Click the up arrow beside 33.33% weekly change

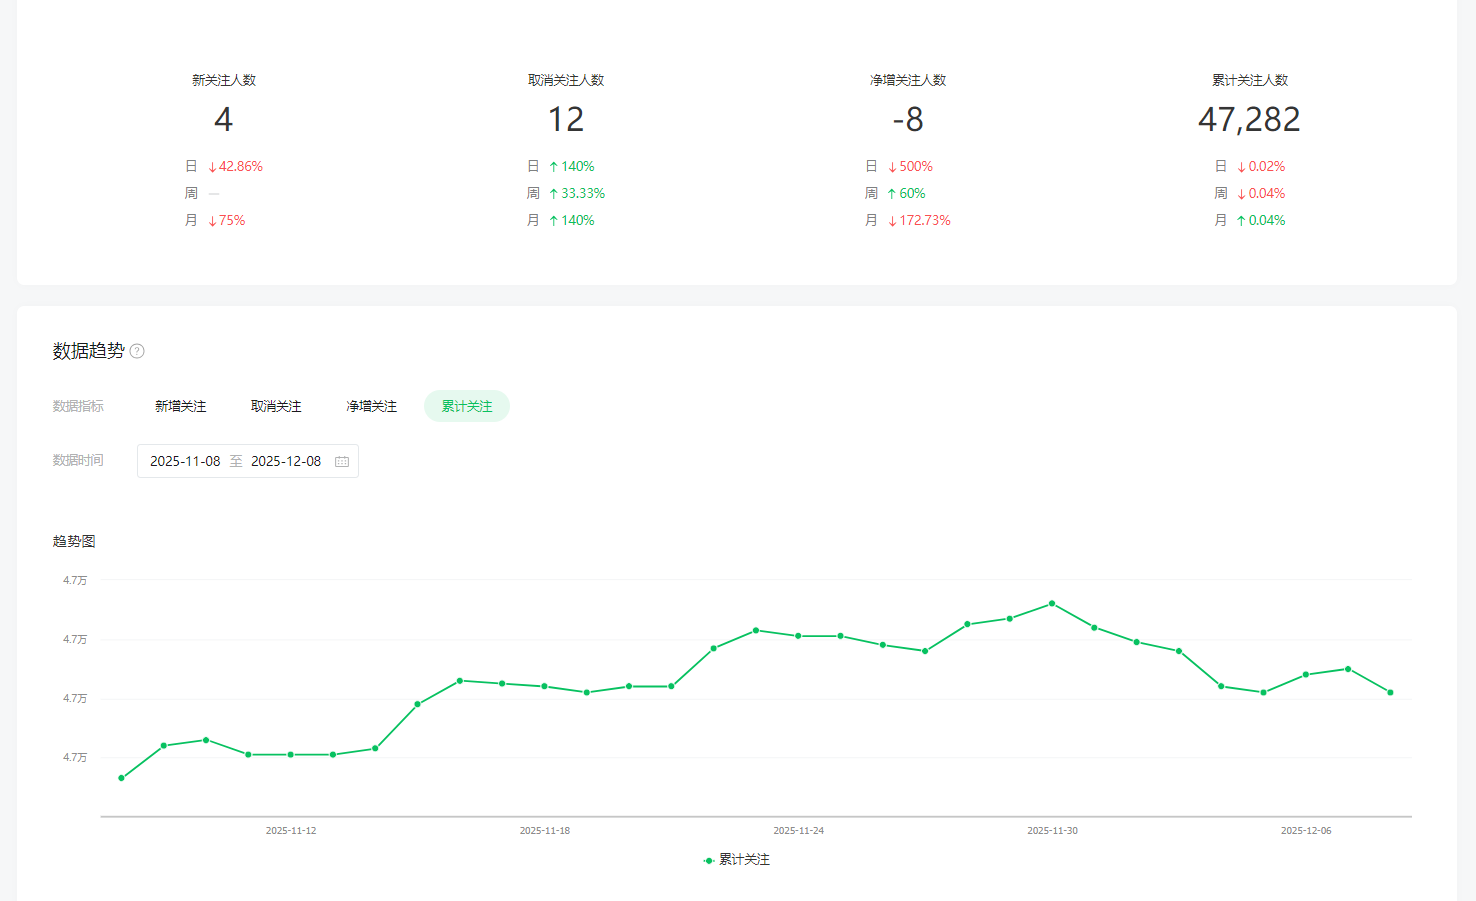tap(553, 194)
